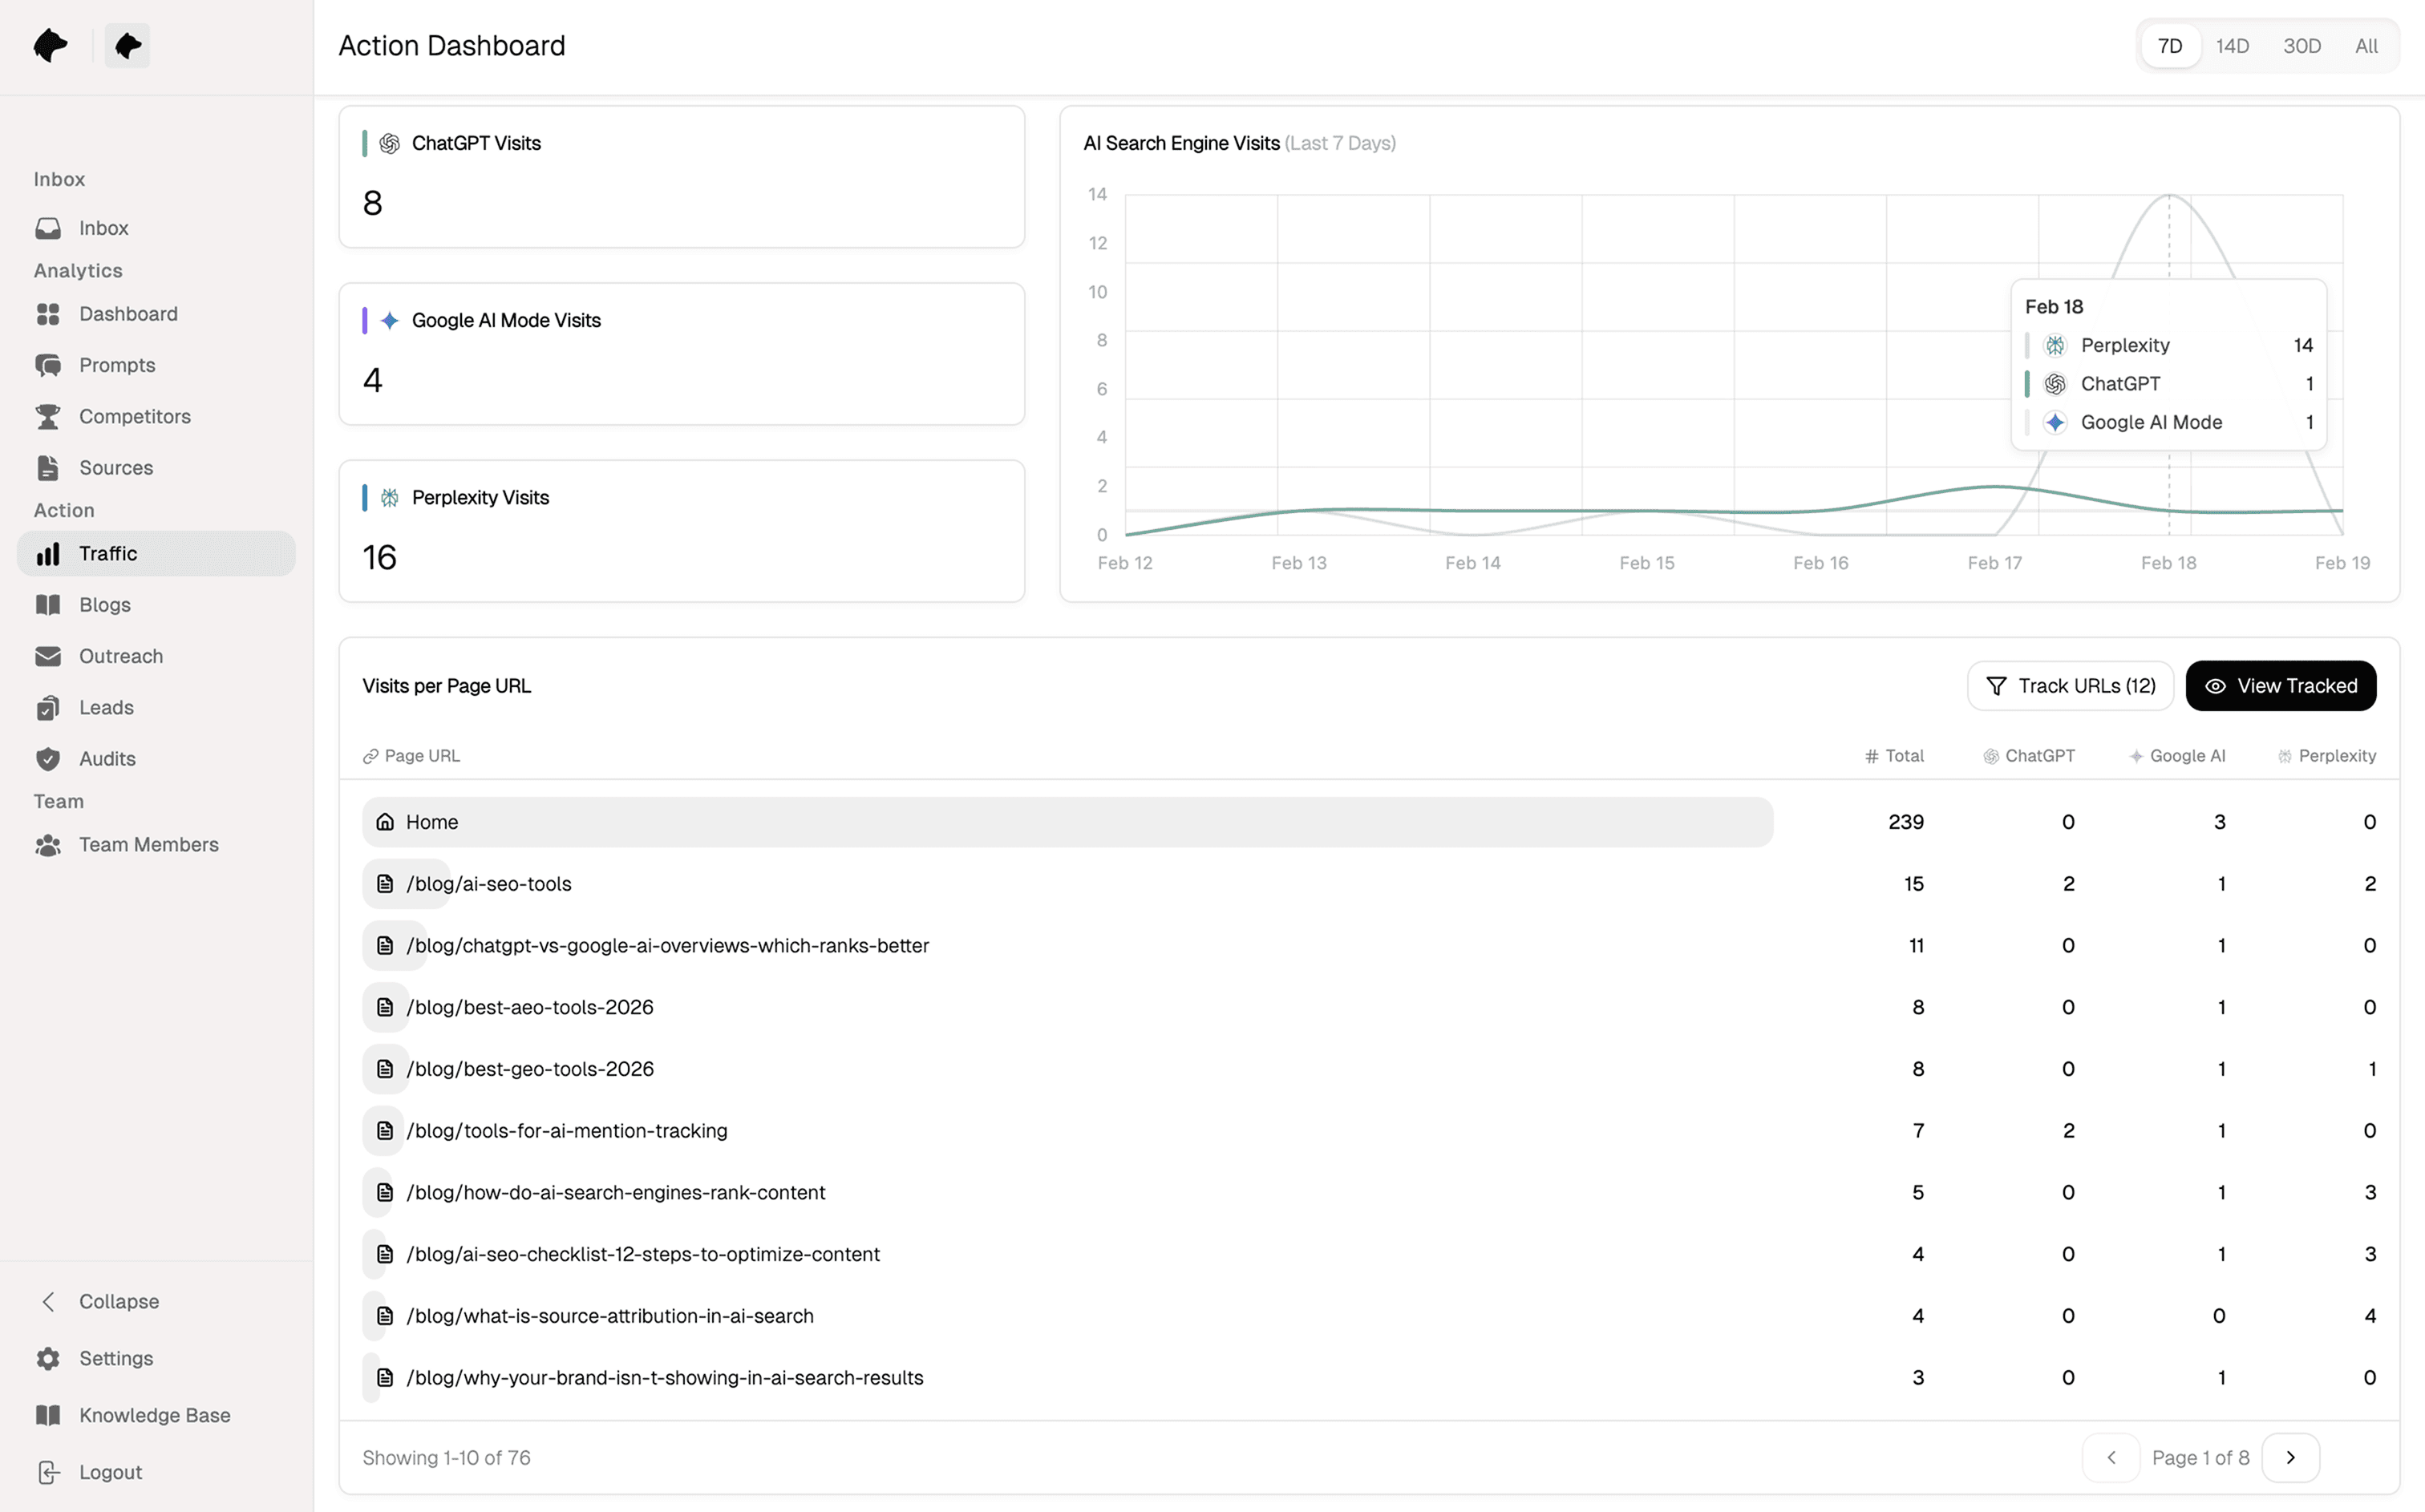Viewport: 2425px width, 1512px height.
Task: Click the Dashboard grid icon
Action: [48, 314]
